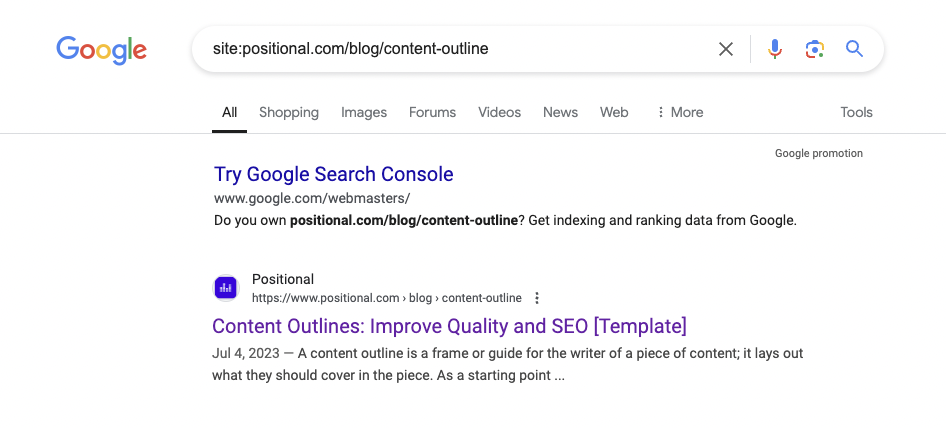946x428 pixels.
Task: Switch to the Web tab
Action: tap(614, 112)
